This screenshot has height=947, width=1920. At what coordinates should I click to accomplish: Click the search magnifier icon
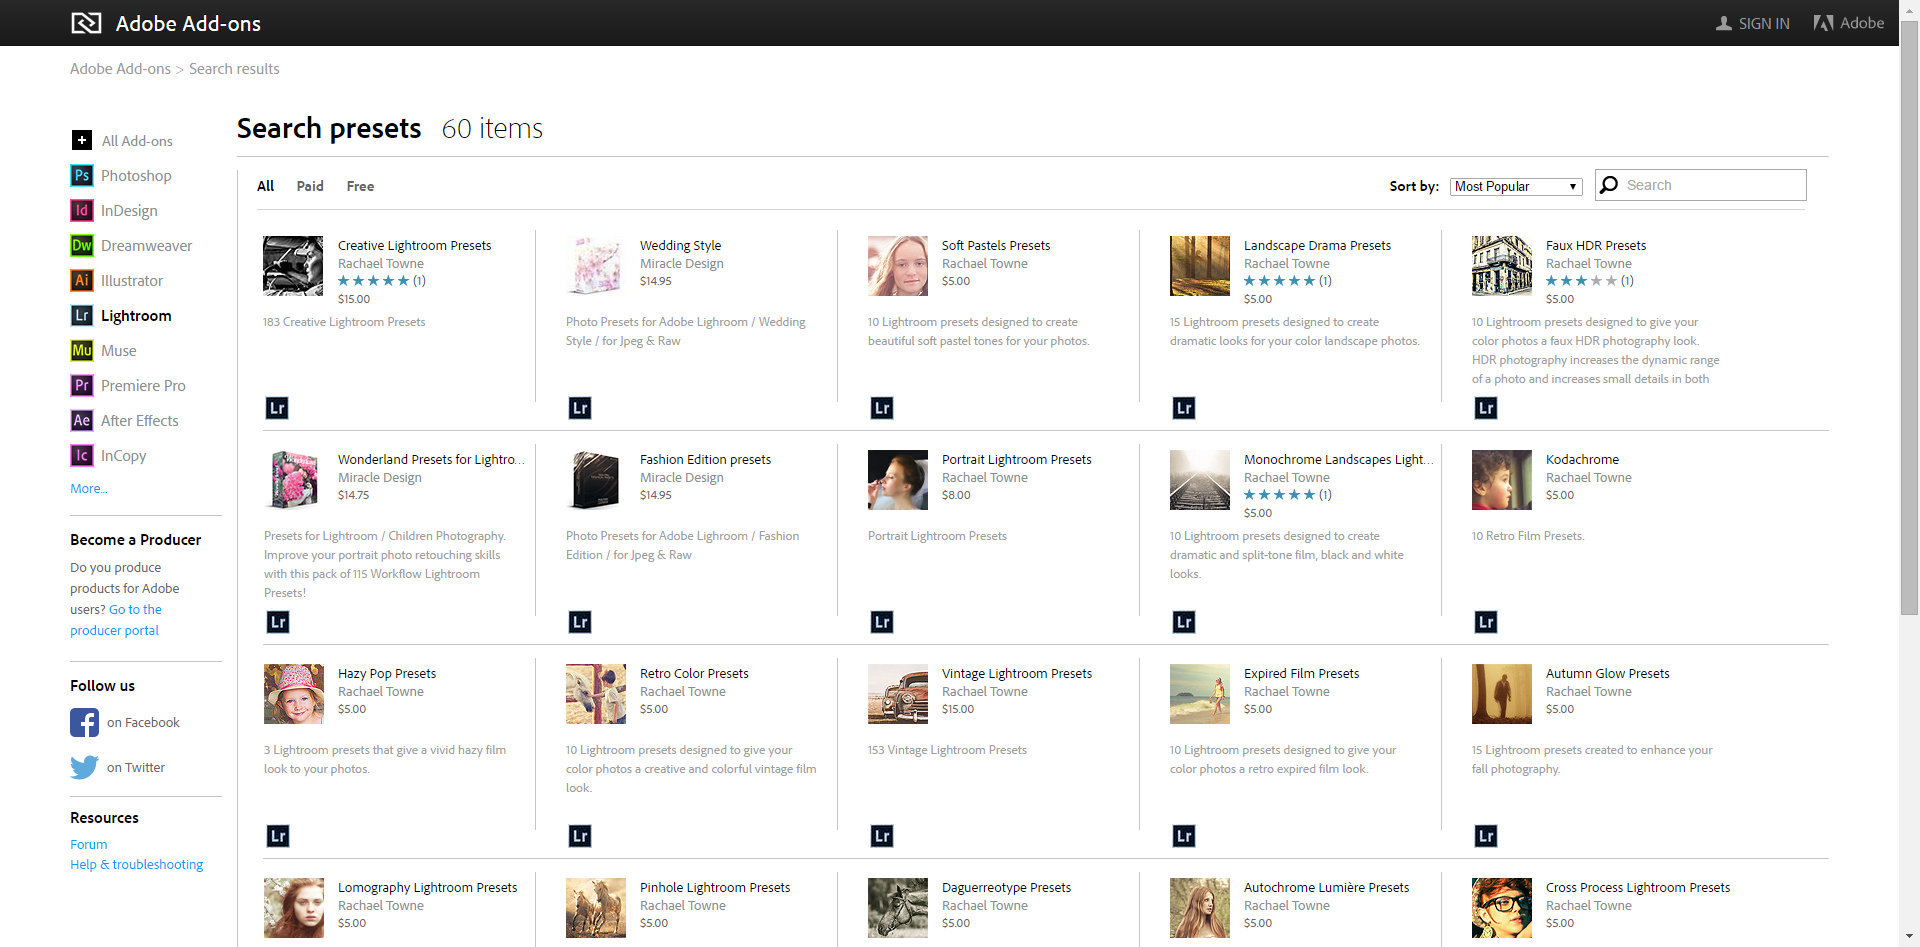(1609, 185)
